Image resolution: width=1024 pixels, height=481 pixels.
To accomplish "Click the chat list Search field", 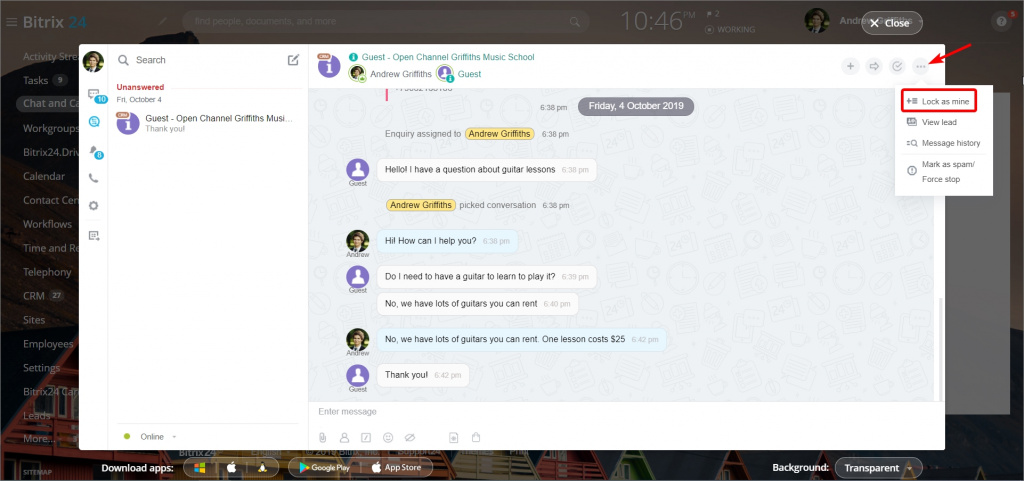I will coord(201,60).
